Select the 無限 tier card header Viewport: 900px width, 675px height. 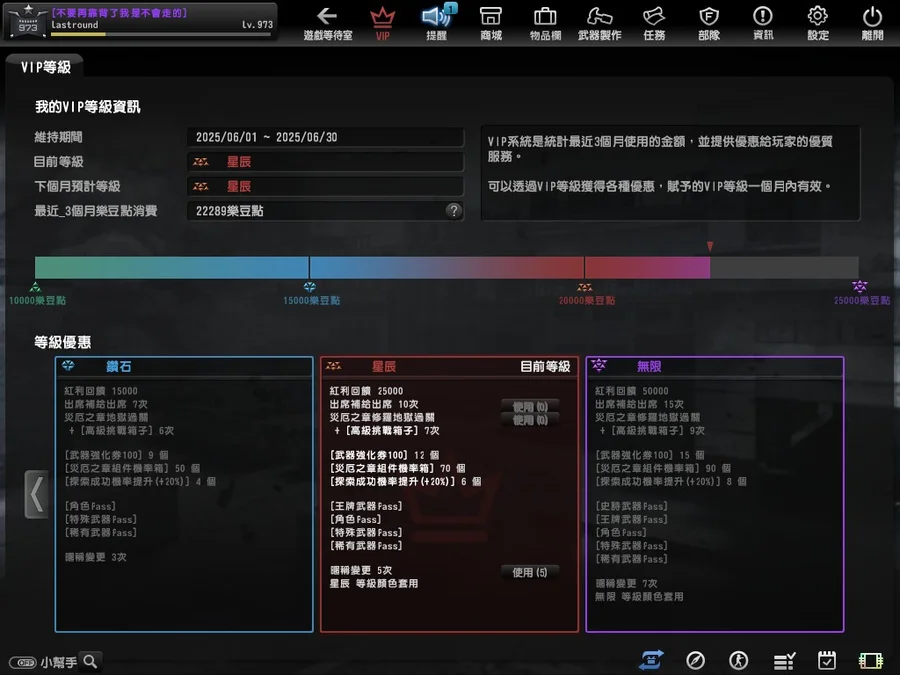point(715,366)
